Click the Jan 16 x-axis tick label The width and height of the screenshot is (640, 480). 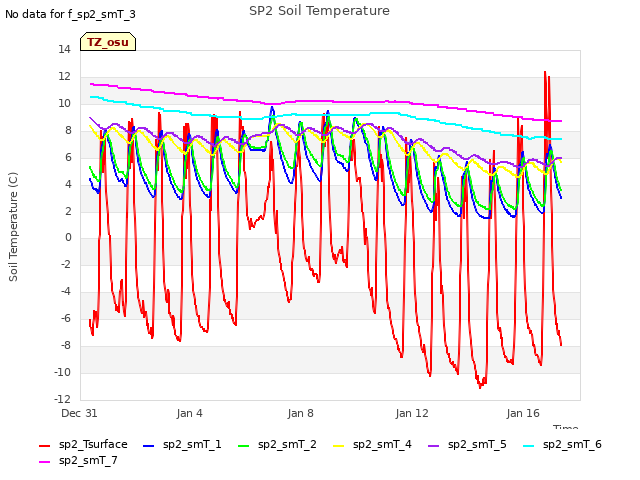[523, 413]
